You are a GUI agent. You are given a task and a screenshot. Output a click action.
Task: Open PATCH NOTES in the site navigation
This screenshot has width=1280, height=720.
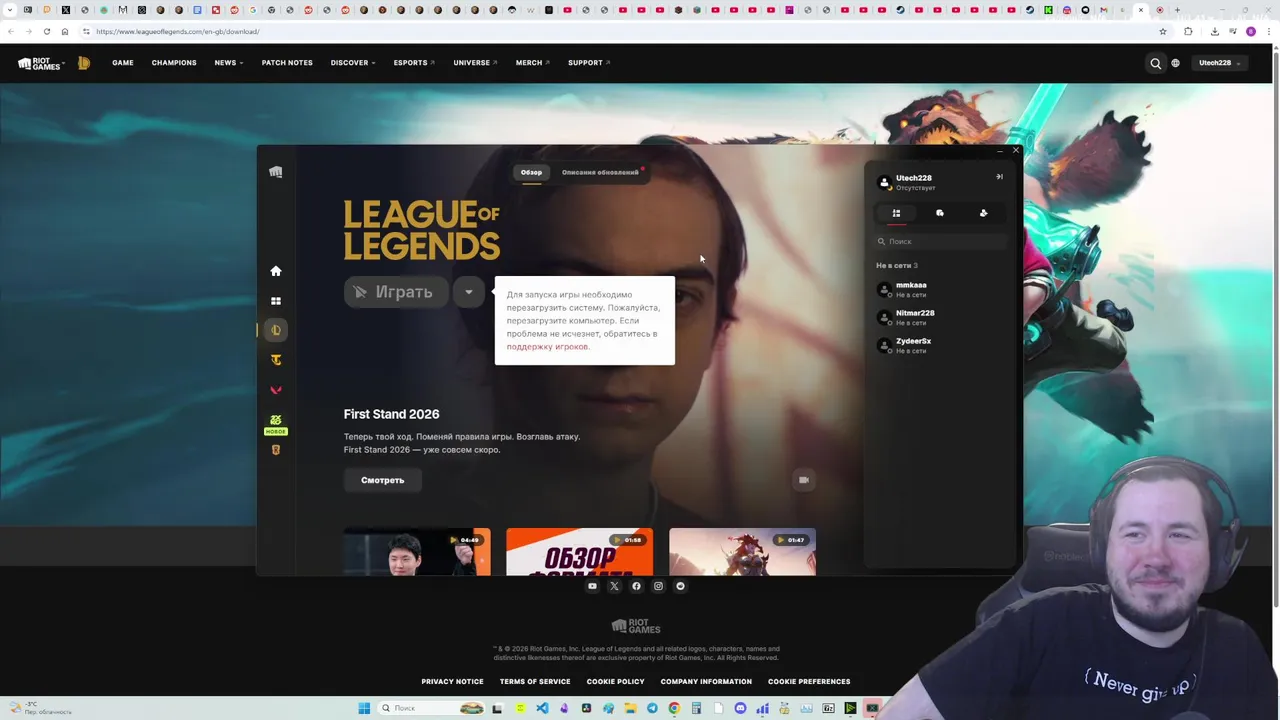click(287, 63)
